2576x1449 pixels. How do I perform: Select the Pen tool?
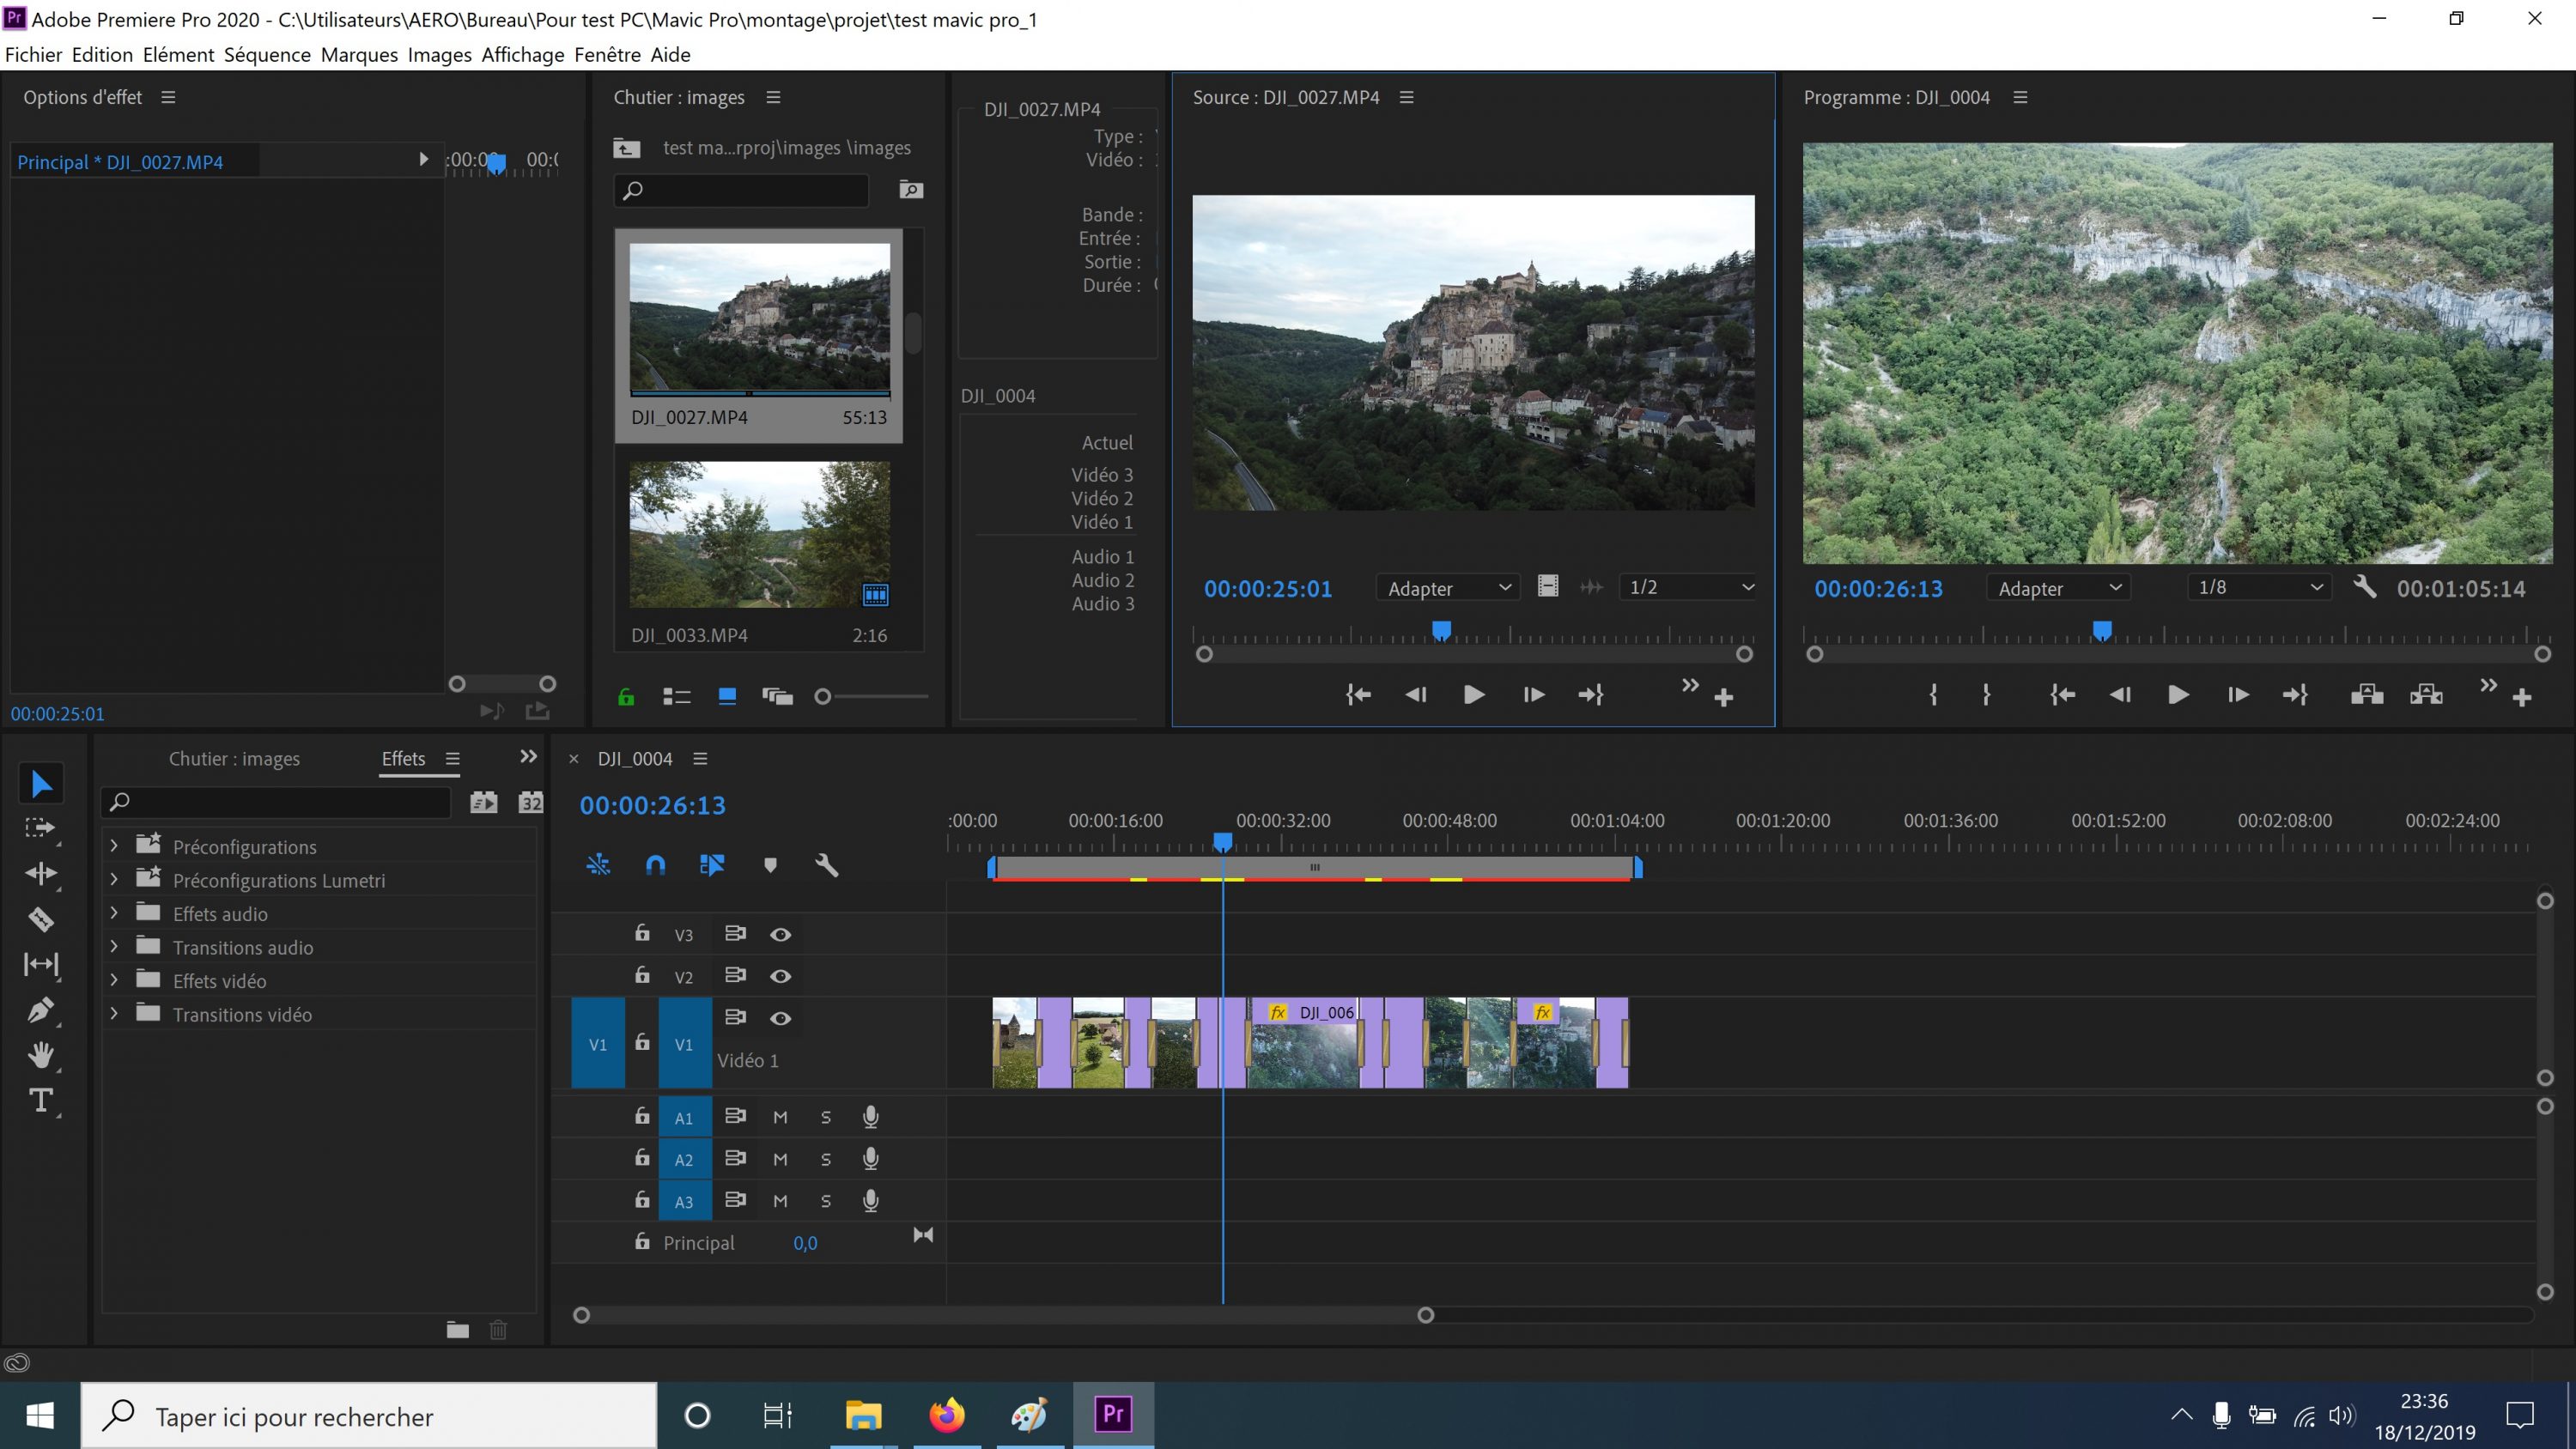point(40,1010)
